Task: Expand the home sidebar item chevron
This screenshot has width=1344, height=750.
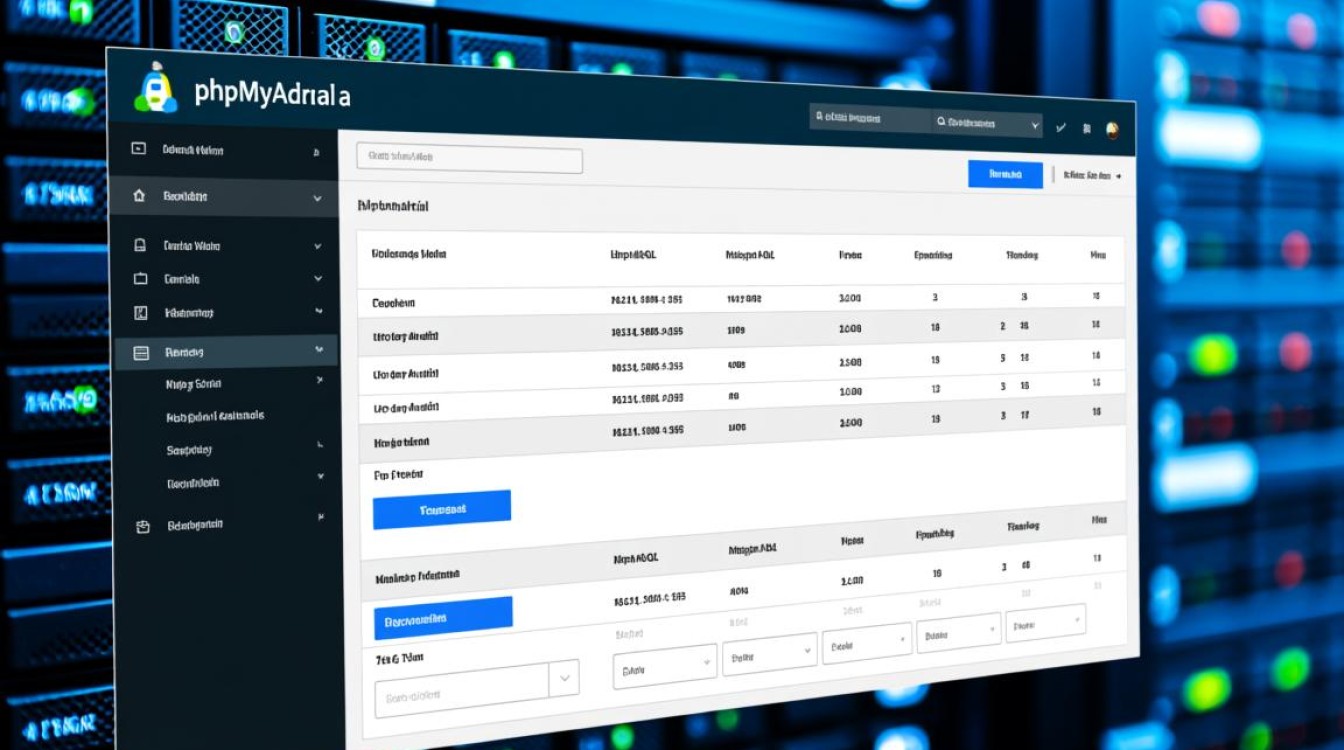Action: pos(317,199)
